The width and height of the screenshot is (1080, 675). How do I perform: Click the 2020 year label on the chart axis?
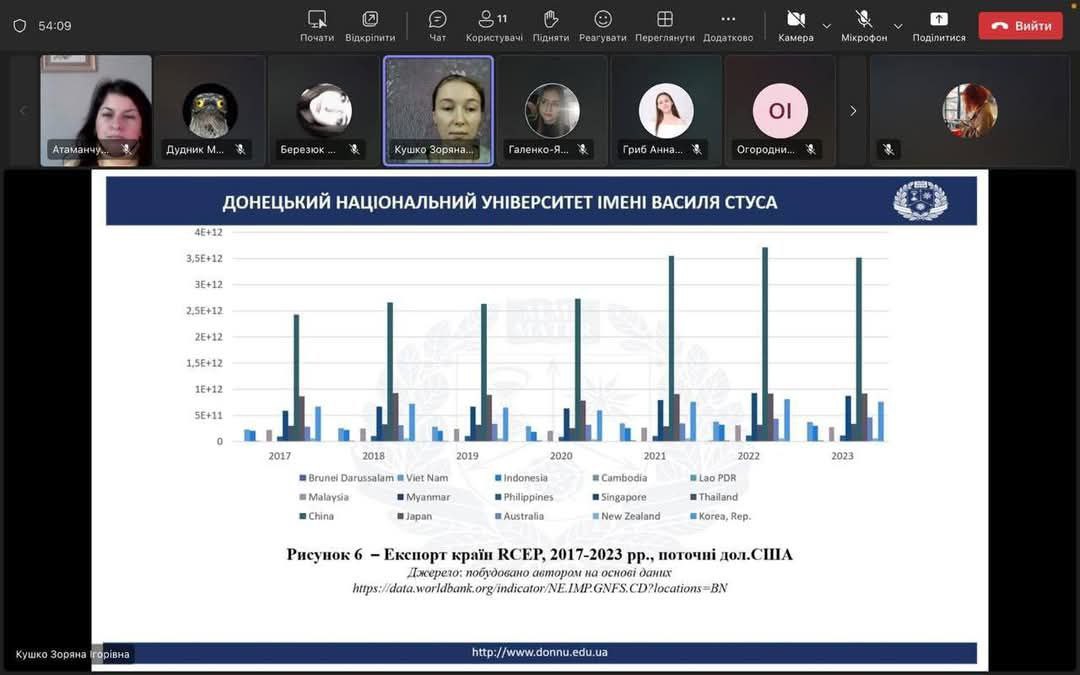click(561, 456)
